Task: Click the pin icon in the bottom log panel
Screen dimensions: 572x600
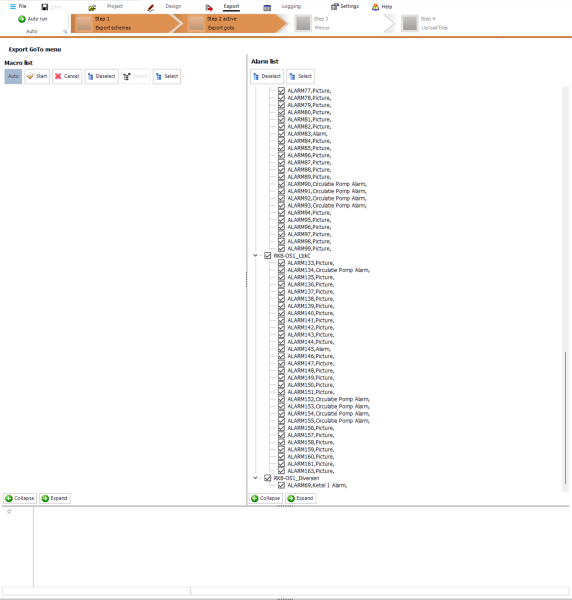Action: (10, 511)
